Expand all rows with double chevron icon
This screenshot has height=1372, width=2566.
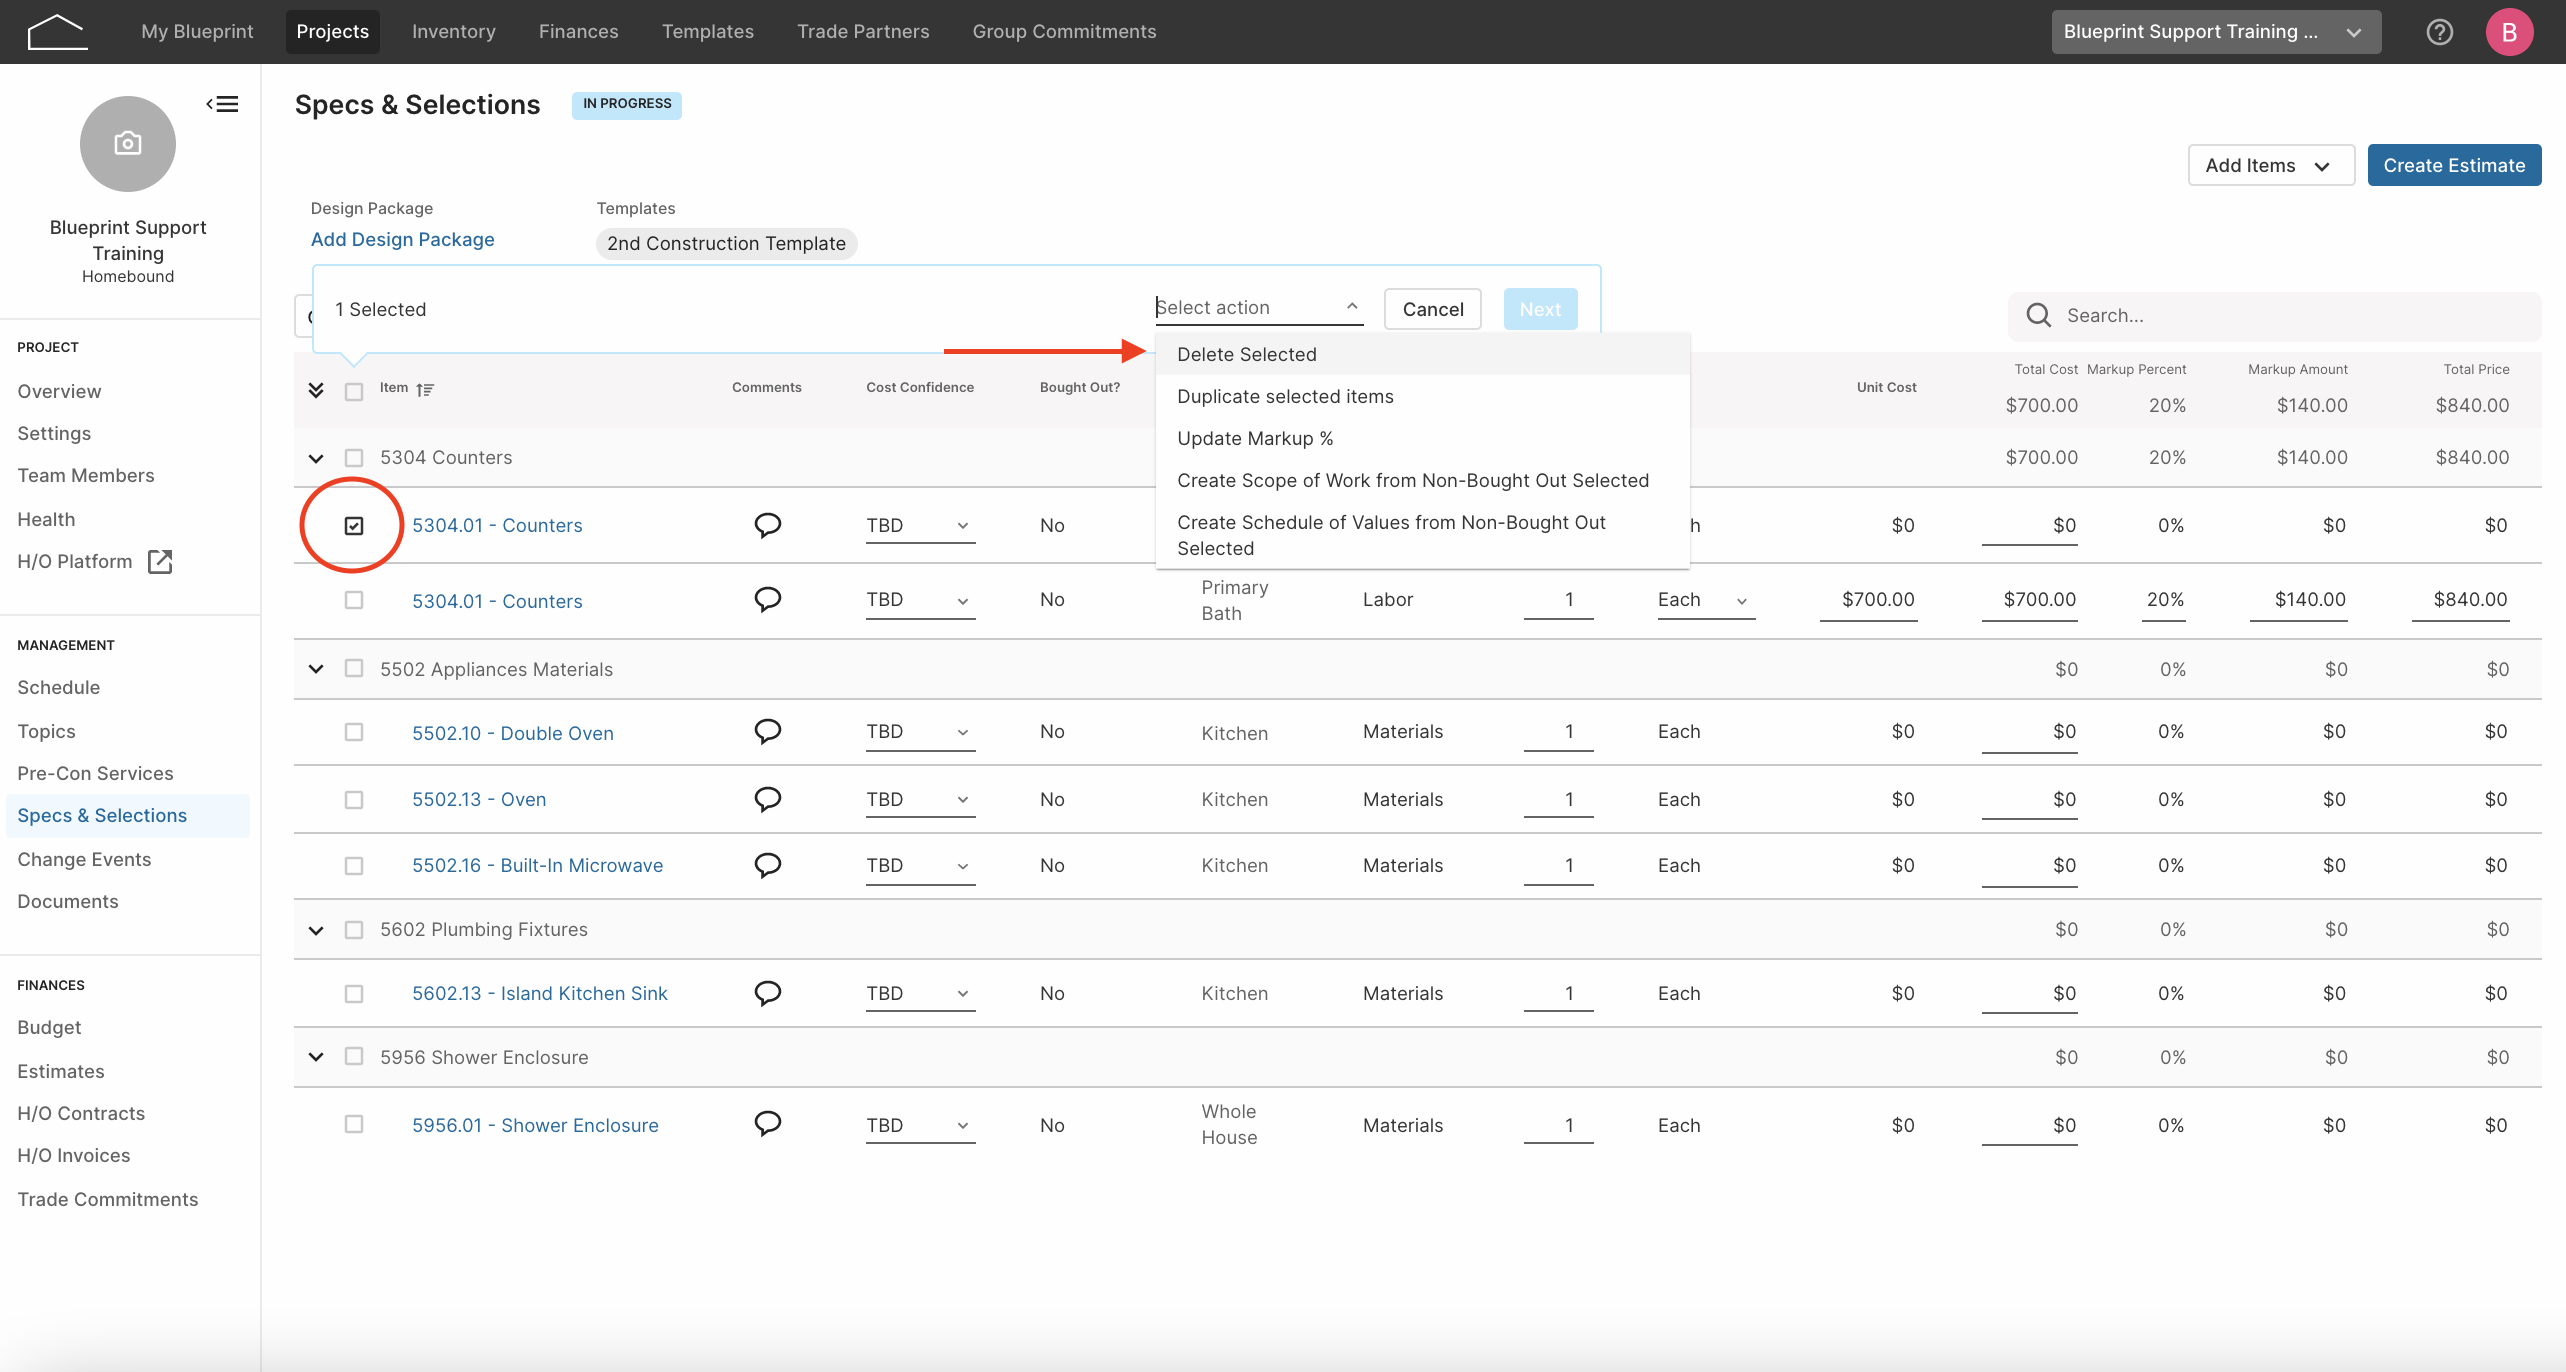click(x=316, y=390)
